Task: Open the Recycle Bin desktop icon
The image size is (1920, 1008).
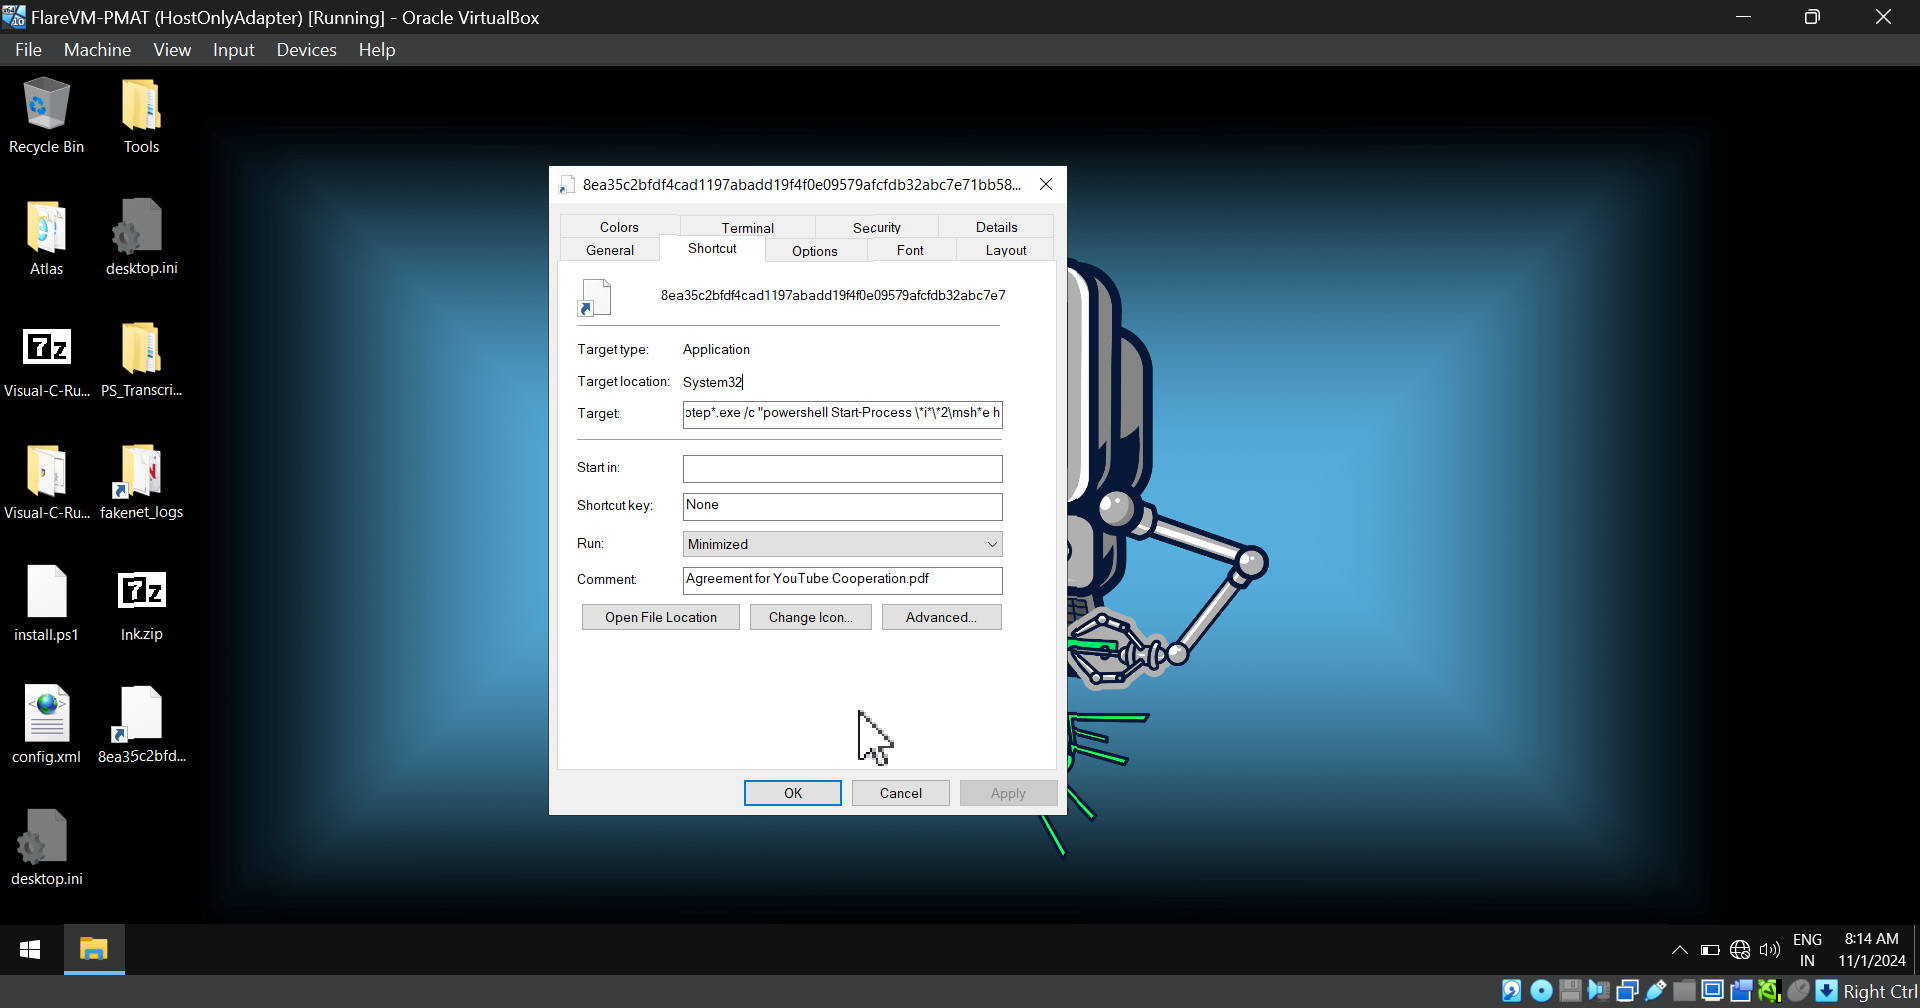Action: point(46,117)
